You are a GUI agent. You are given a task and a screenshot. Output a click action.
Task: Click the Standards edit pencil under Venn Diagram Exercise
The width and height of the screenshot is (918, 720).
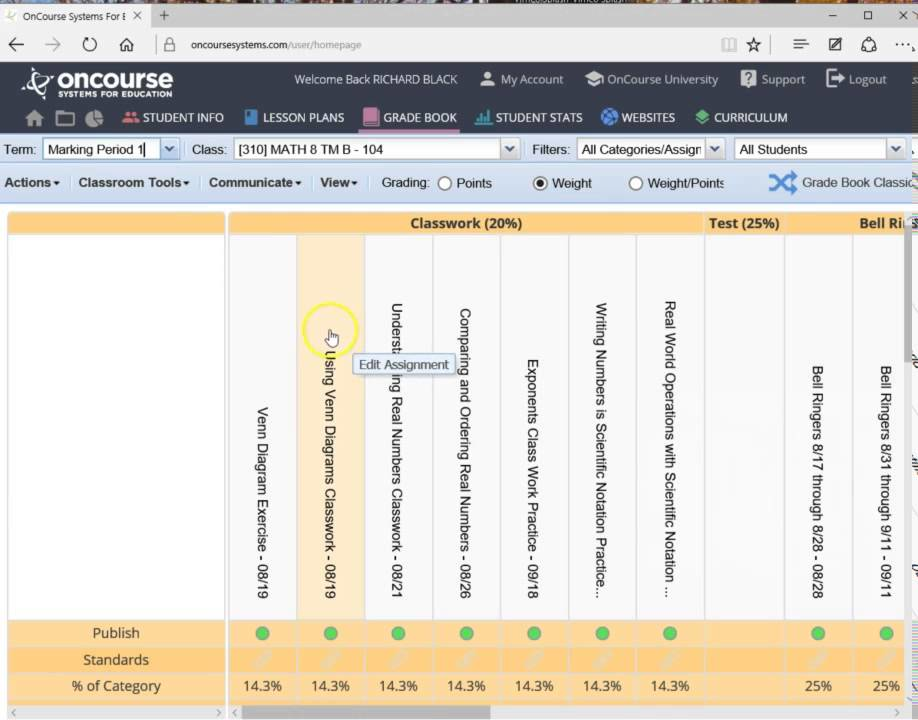262,659
